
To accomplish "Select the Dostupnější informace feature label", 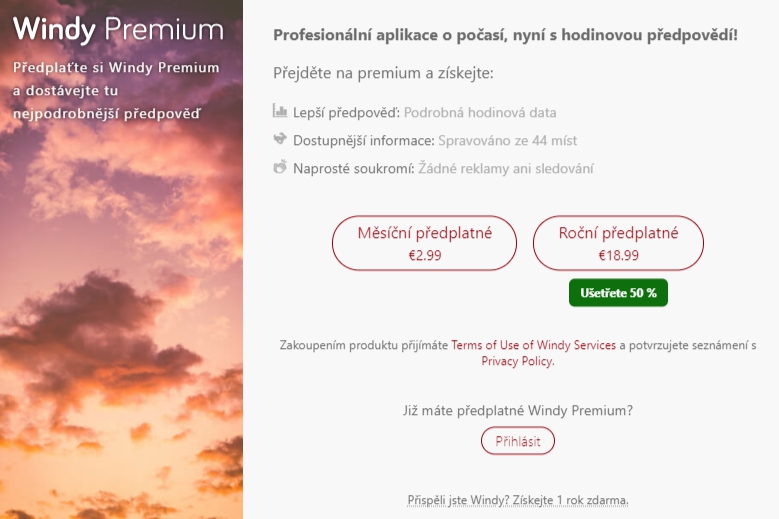I will pyautogui.click(x=364, y=141).
